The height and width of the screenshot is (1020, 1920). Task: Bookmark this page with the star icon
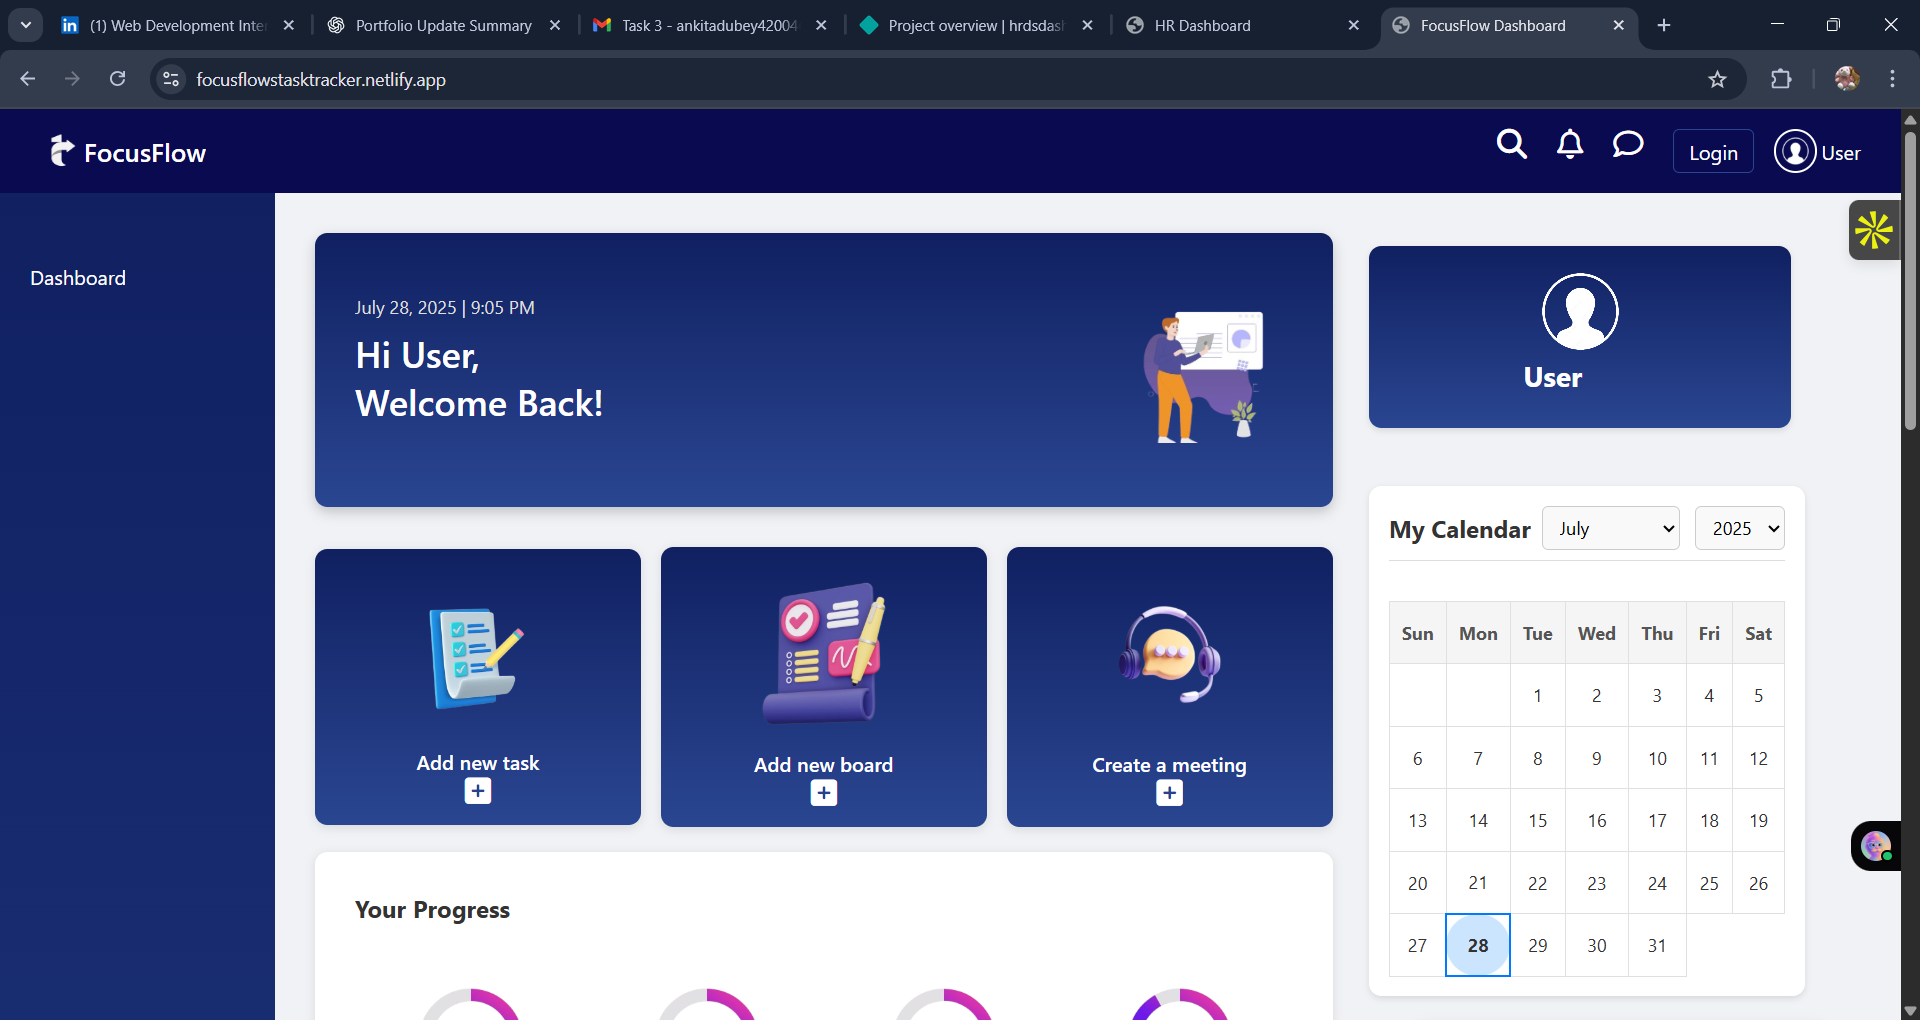coord(1717,80)
